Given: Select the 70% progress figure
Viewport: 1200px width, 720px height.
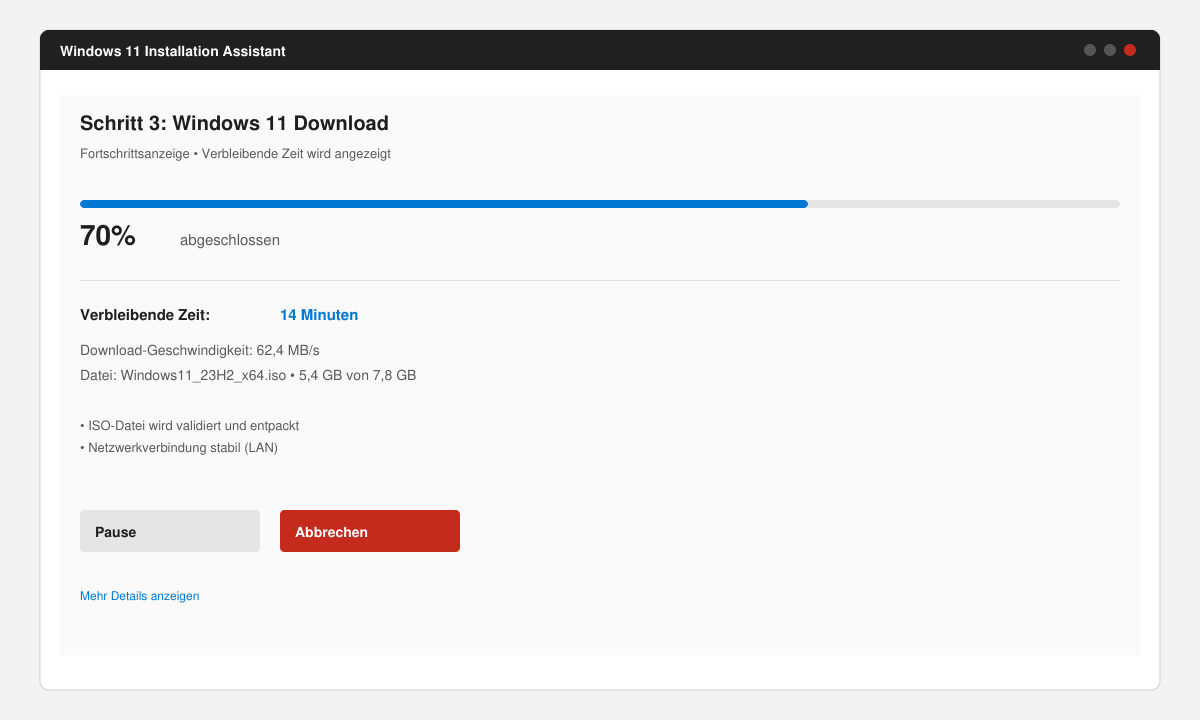Looking at the screenshot, I should click(x=107, y=237).
